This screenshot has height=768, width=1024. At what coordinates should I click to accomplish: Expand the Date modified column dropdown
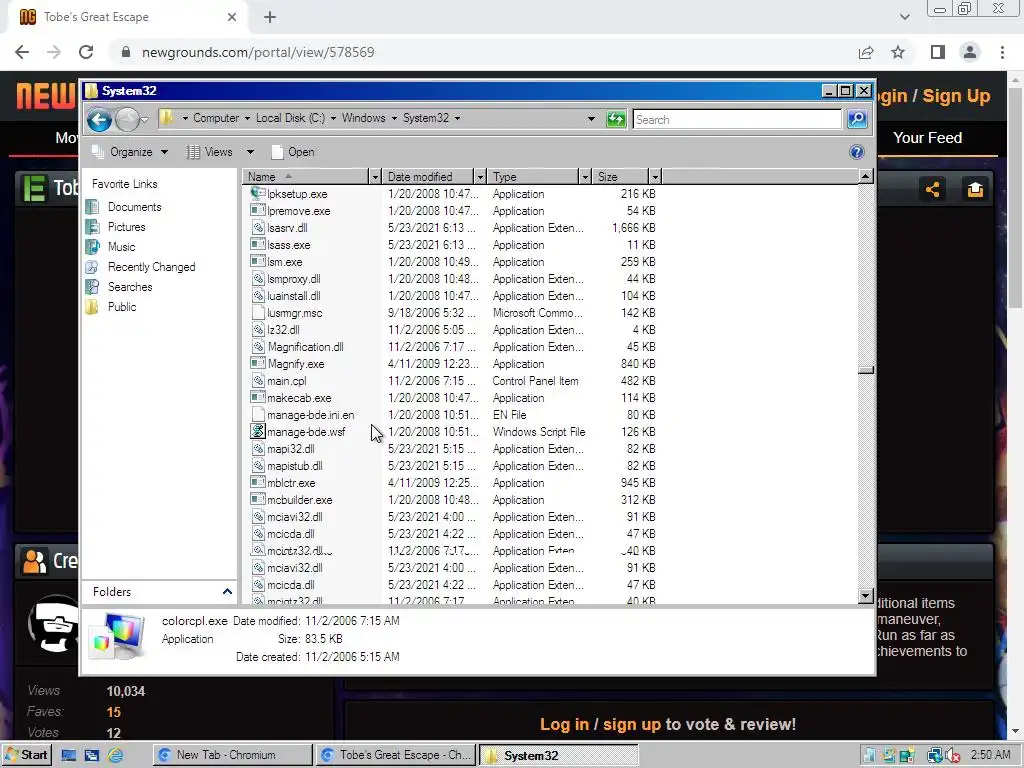pyautogui.click(x=480, y=177)
